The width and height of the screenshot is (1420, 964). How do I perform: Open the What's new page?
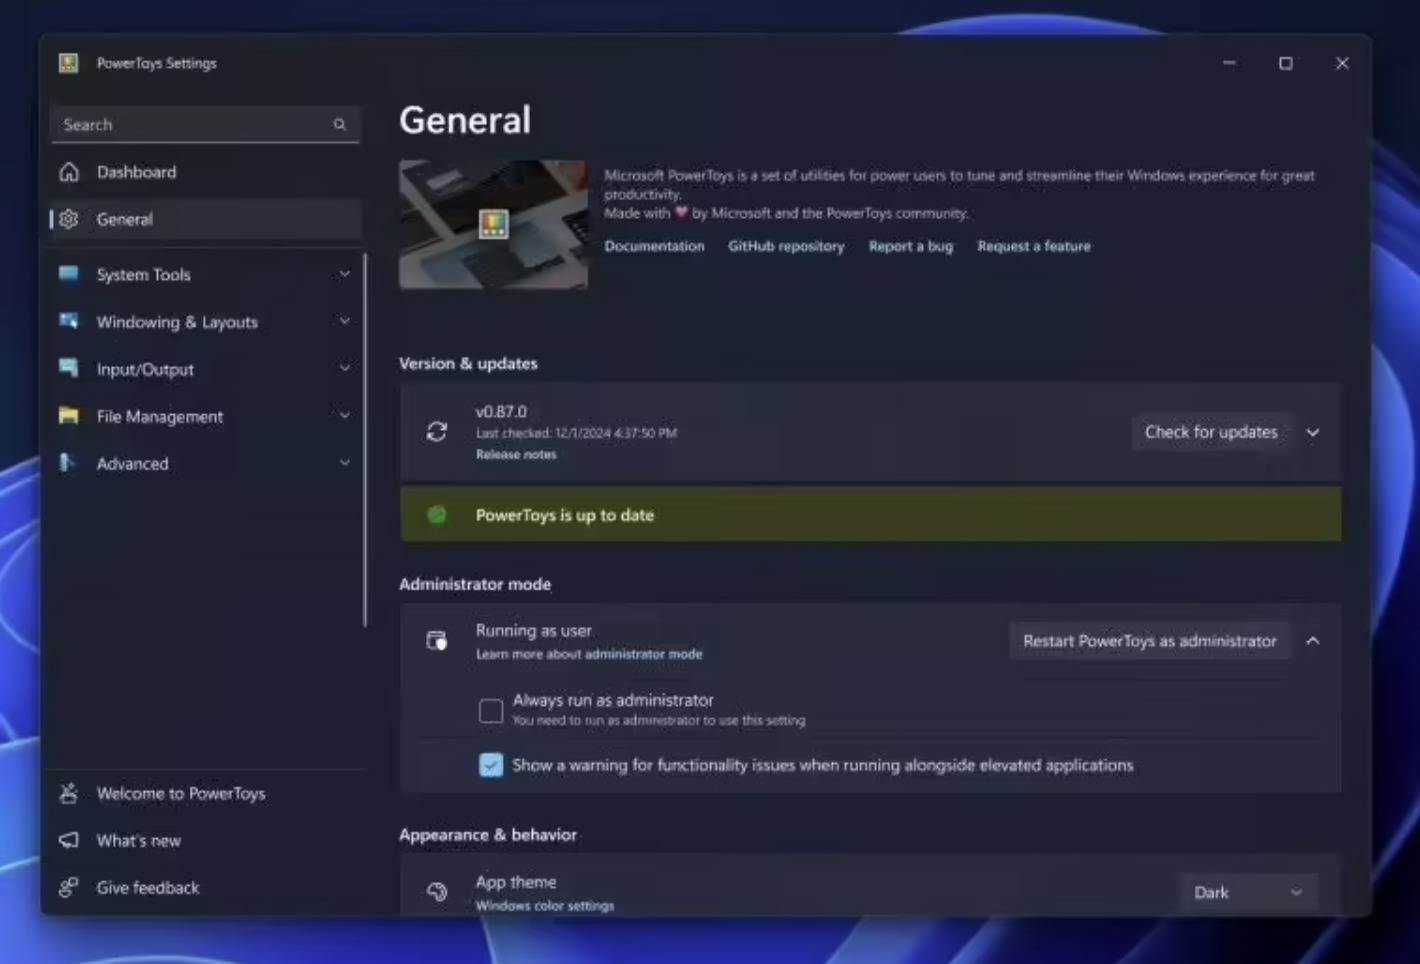[x=205, y=840]
